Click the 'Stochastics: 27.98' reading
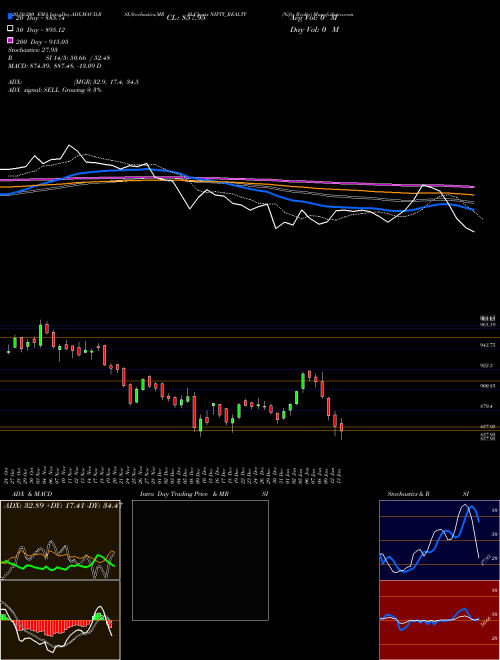500x660 pixels. click(x=32, y=50)
